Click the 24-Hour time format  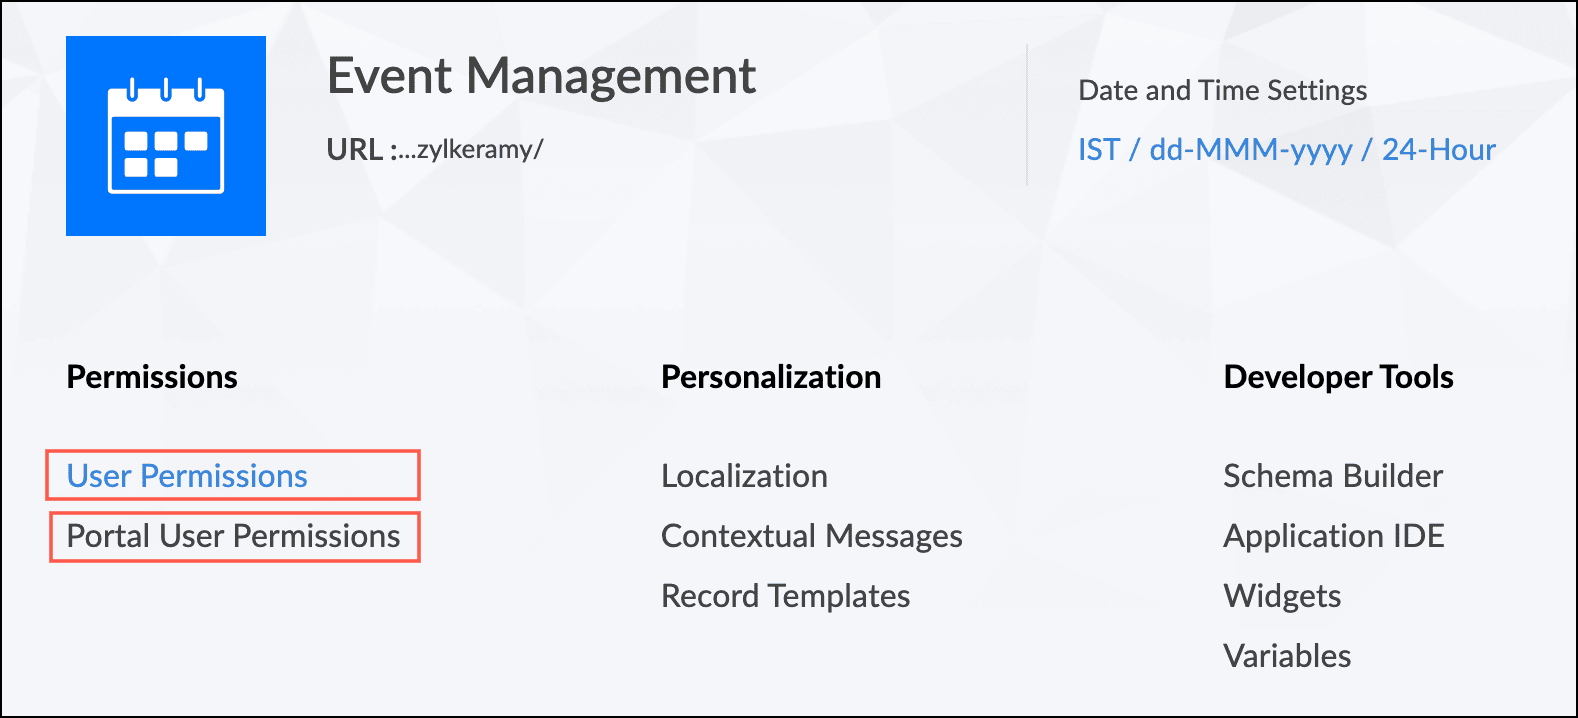(1438, 150)
